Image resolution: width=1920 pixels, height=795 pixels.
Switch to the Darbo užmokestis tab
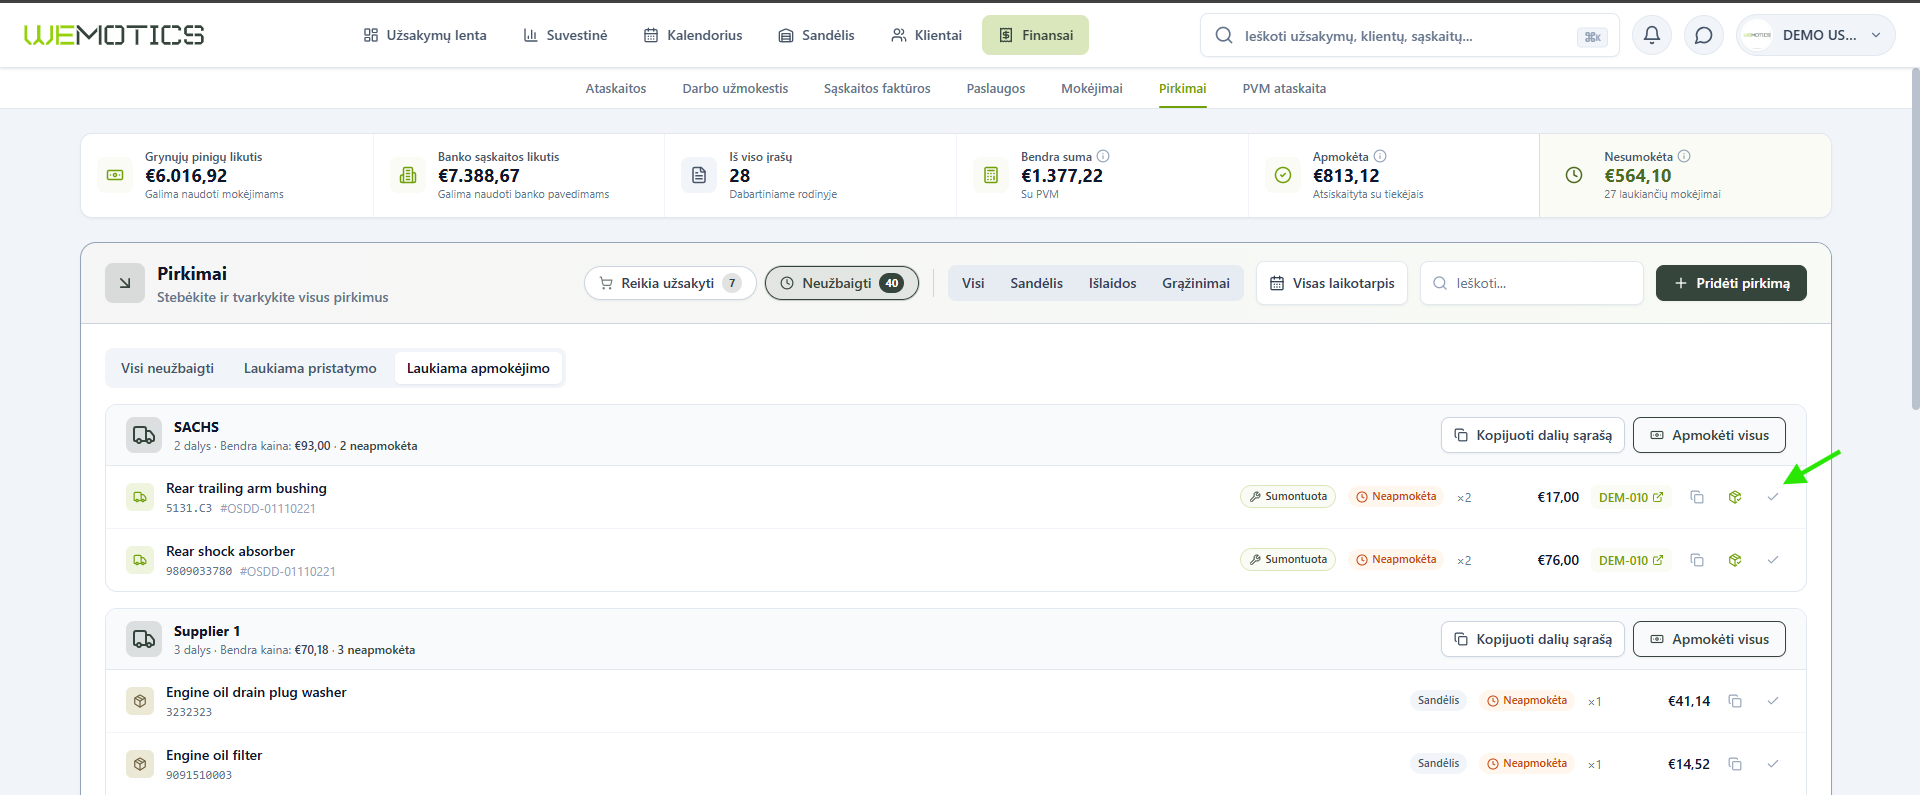coord(735,89)
